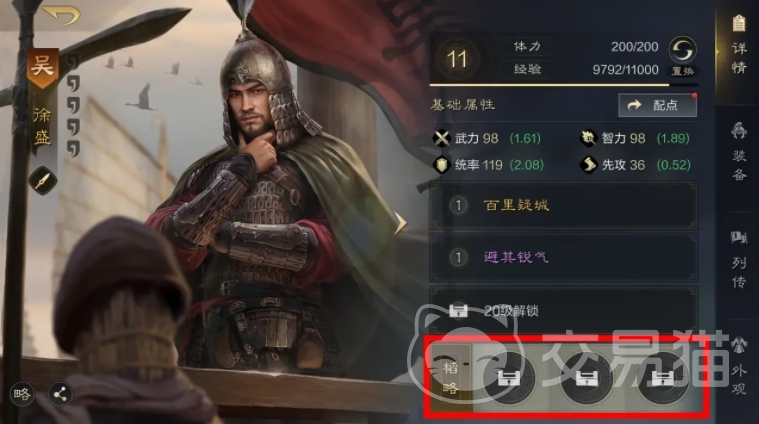Click the 配点 allocate points button
The width and height of the screenshot is (759, 424).
pyautogui.click(x=657, y=105)
